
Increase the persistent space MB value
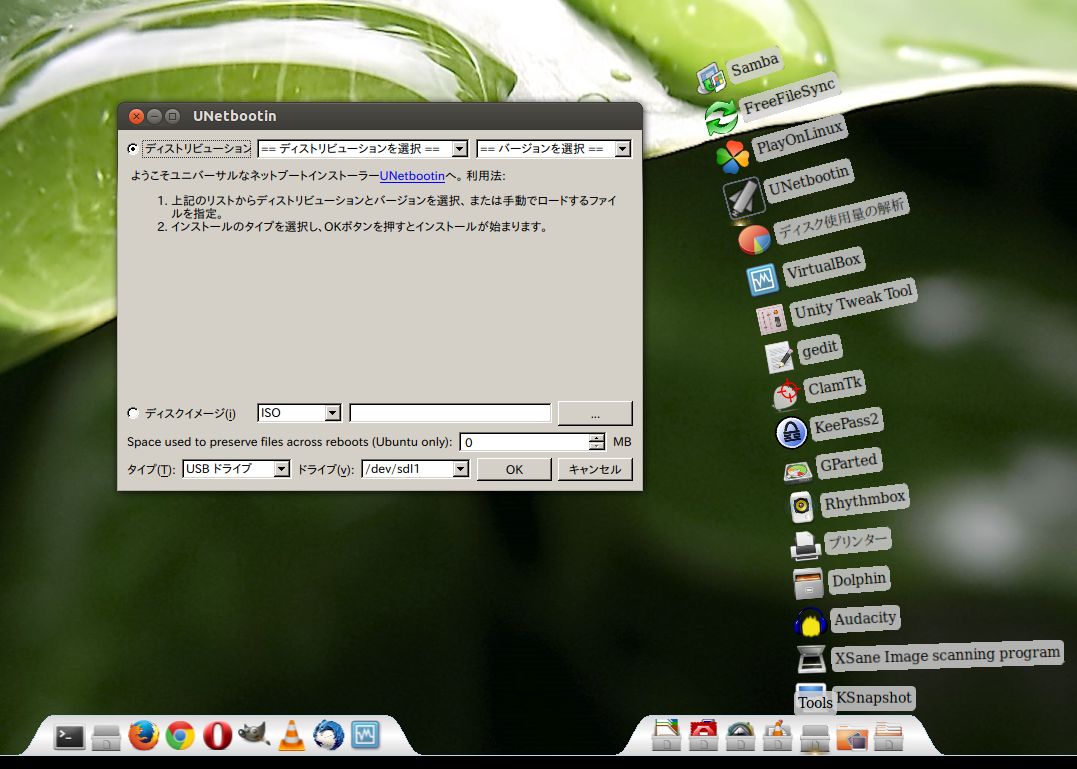coord(597,437)
